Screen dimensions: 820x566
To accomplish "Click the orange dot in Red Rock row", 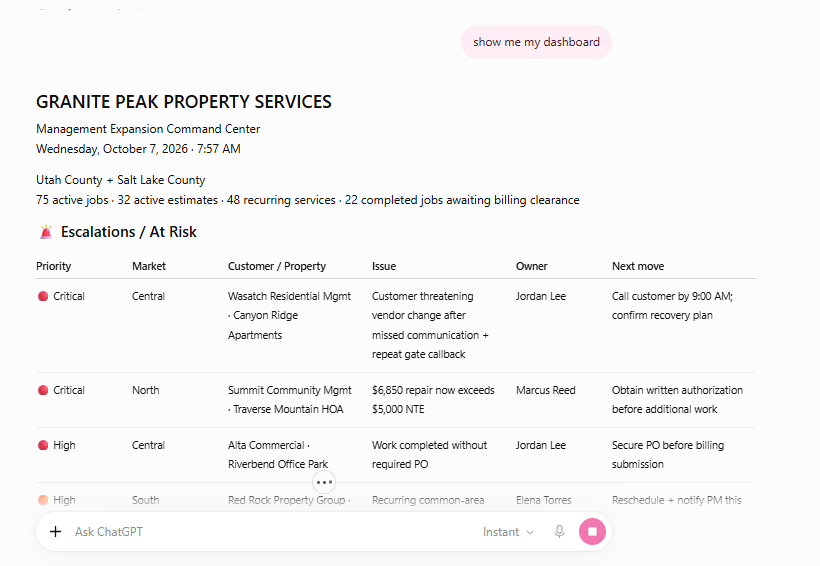I will tap(43, 500).
